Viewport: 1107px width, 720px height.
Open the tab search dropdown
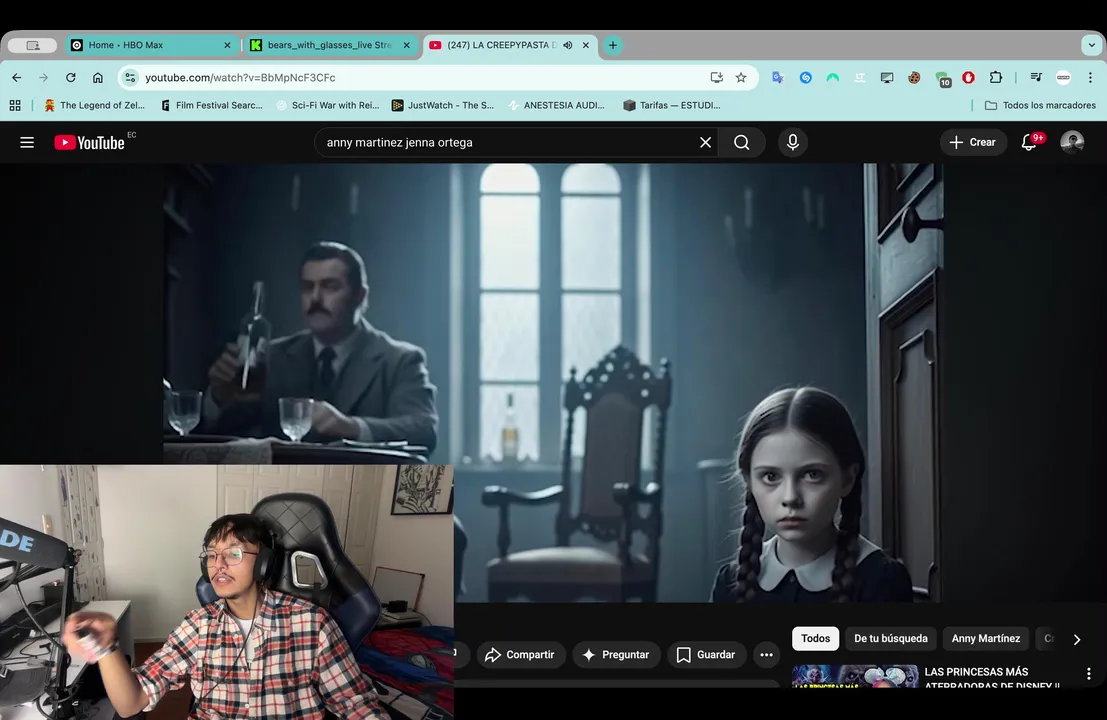(x=1091, y=45)
